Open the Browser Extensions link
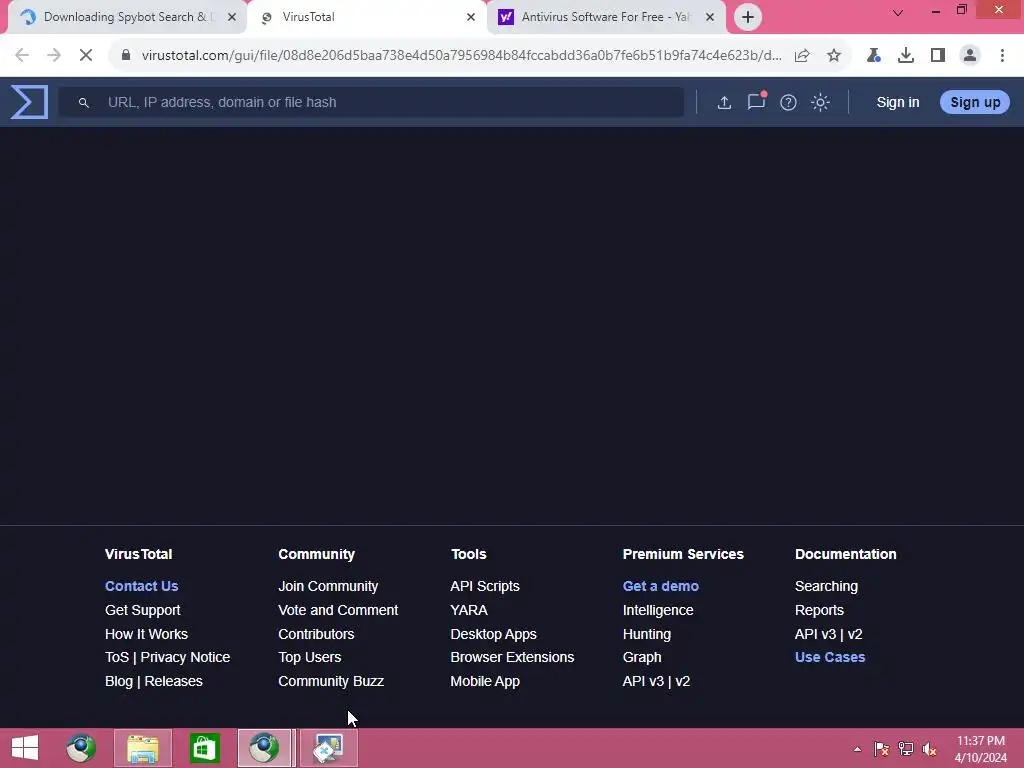This screenshot has height=768, width=1024. click(512, 658)
